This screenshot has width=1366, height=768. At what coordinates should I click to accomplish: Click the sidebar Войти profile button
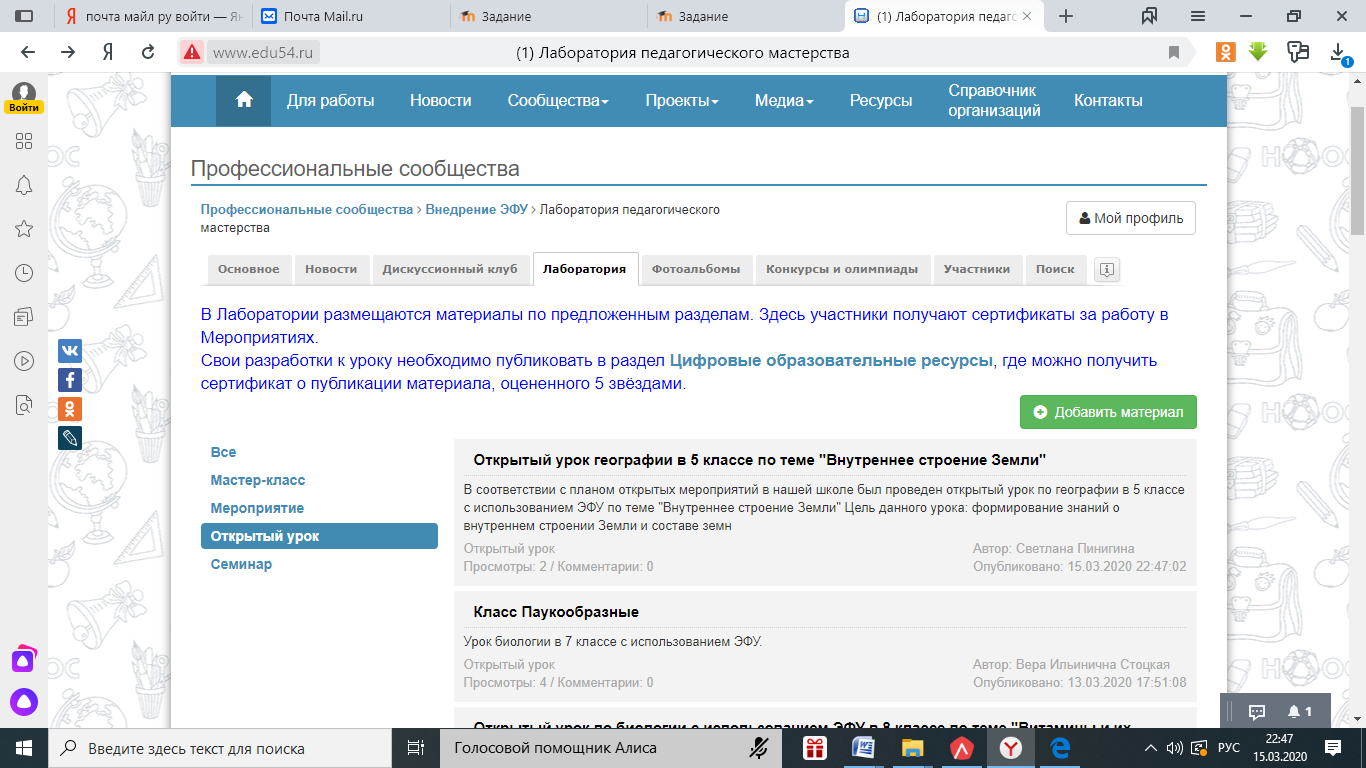(x=24, y=99)
